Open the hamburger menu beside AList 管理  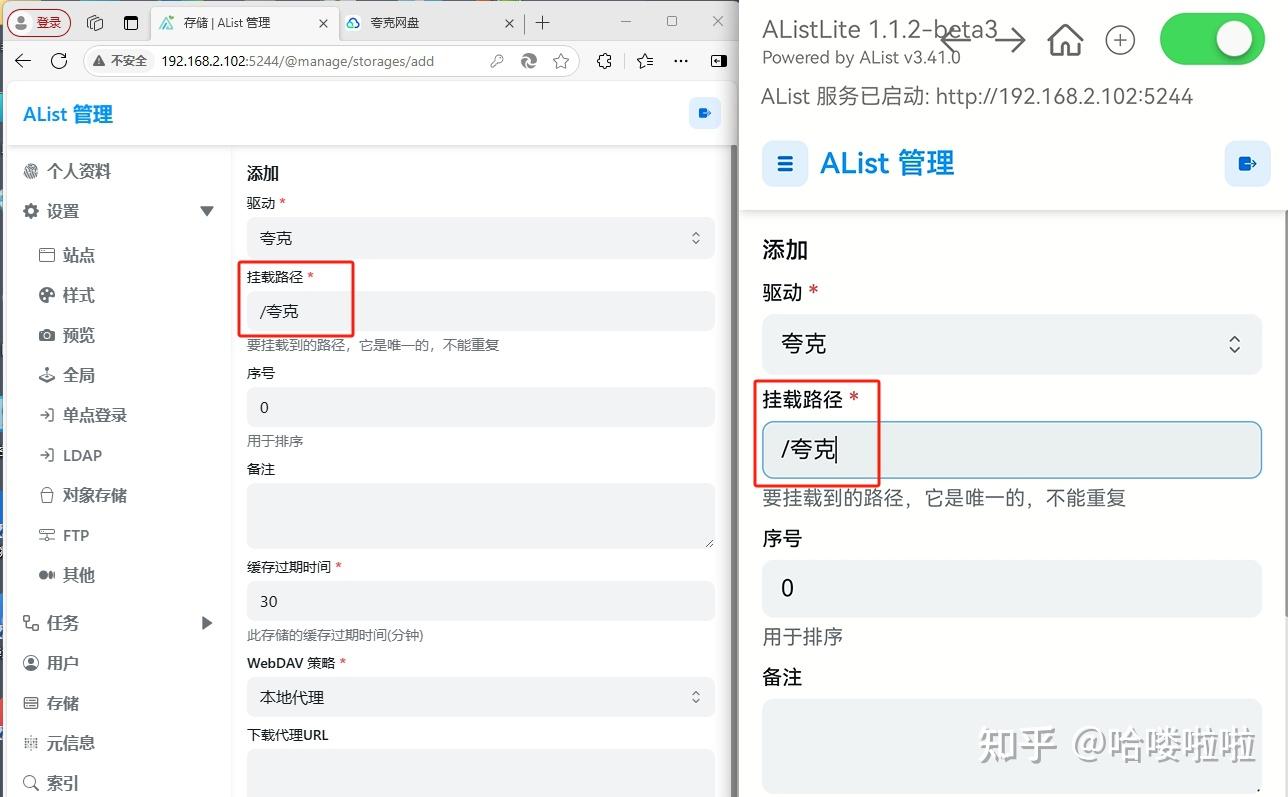[x=784, y=163]
